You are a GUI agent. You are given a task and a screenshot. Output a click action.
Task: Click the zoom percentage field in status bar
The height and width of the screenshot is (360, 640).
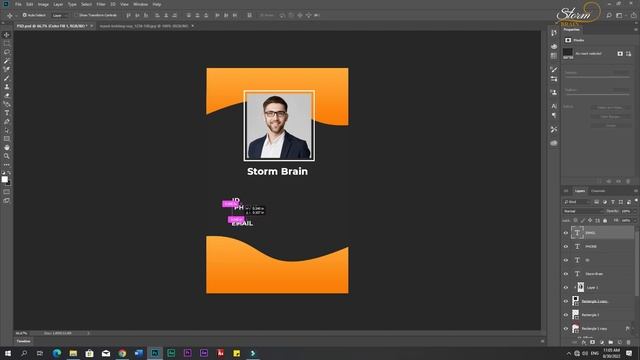[21, 333]
